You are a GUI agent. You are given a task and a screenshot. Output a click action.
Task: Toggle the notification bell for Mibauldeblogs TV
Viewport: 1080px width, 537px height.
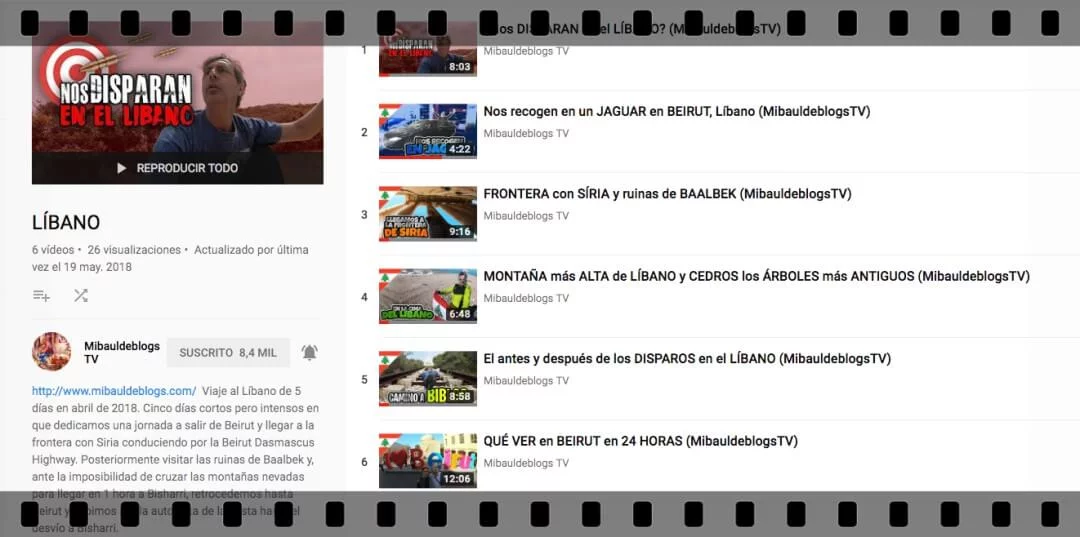(x=310, y=352)
